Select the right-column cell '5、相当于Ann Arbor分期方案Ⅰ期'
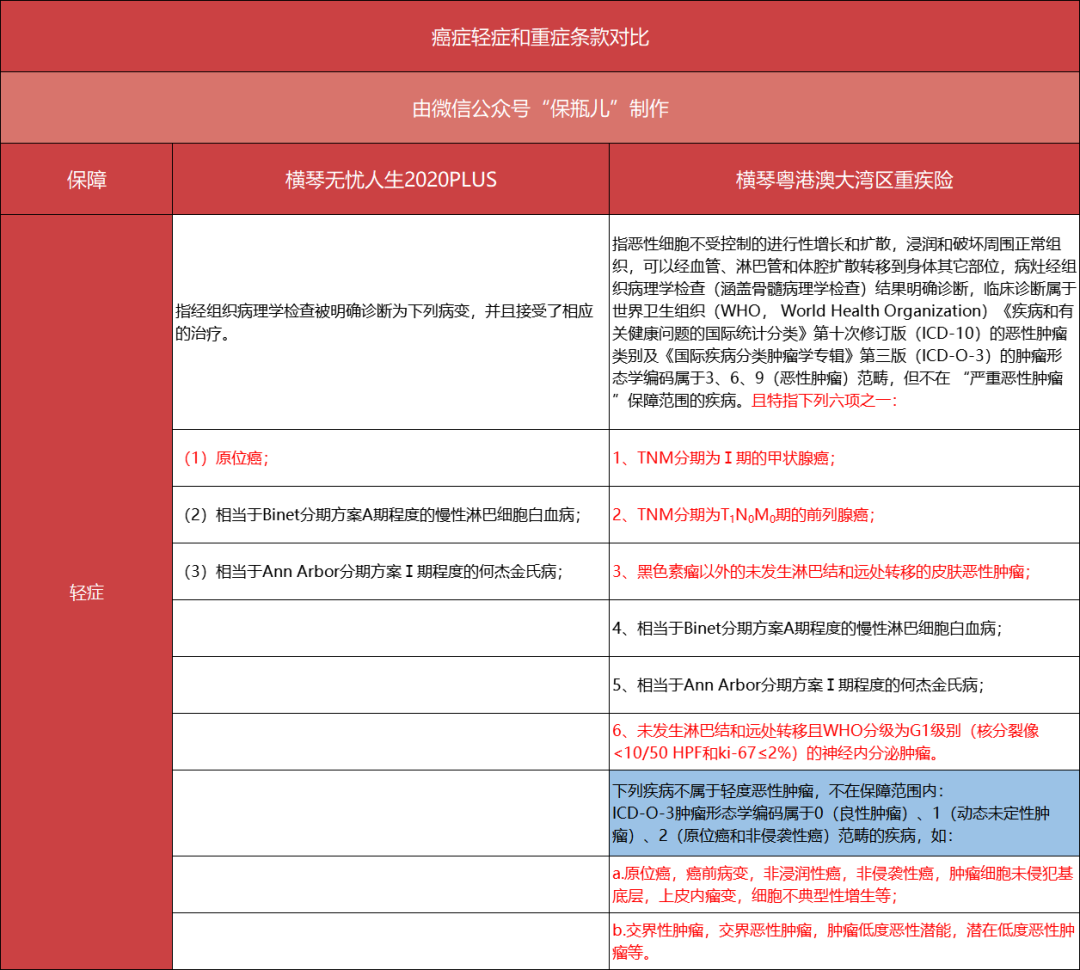 tap(844, 685)
